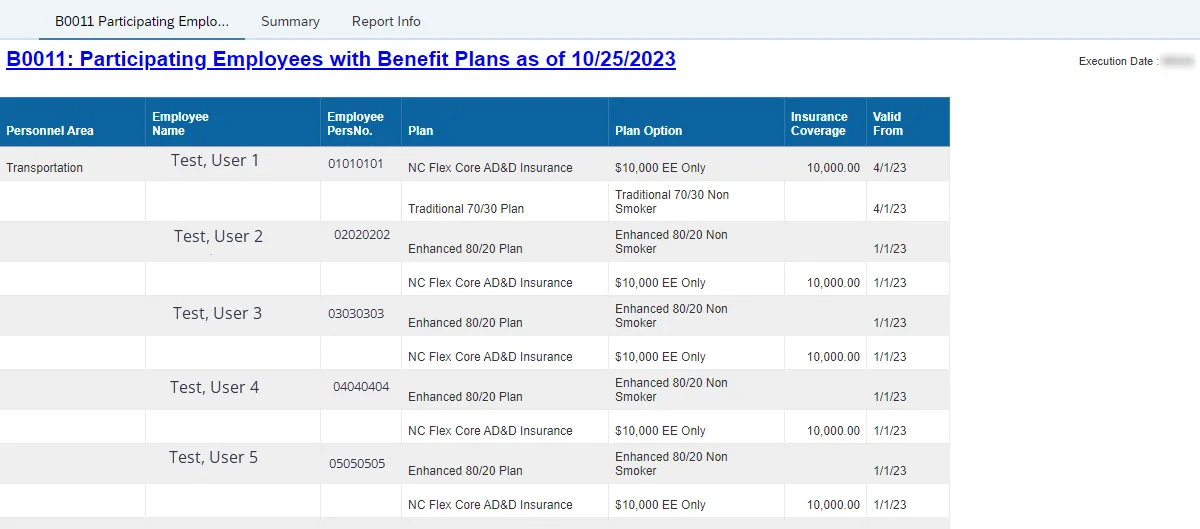Viewport: 1200px width, 529px height.
Task: Select the Employee PersNo. column header
Action: 355,124
